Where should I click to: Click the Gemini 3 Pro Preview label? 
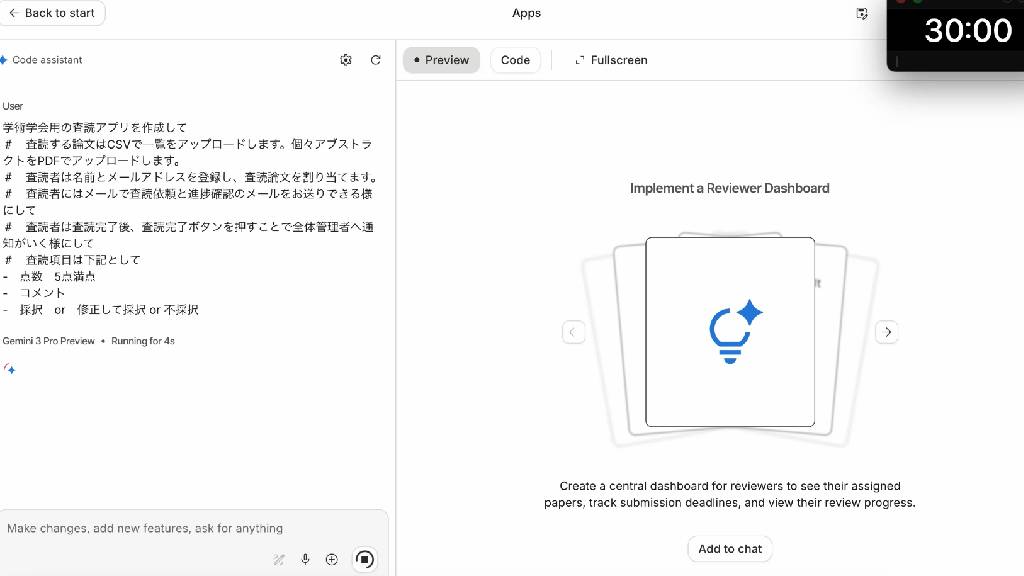tap(48, 341)
